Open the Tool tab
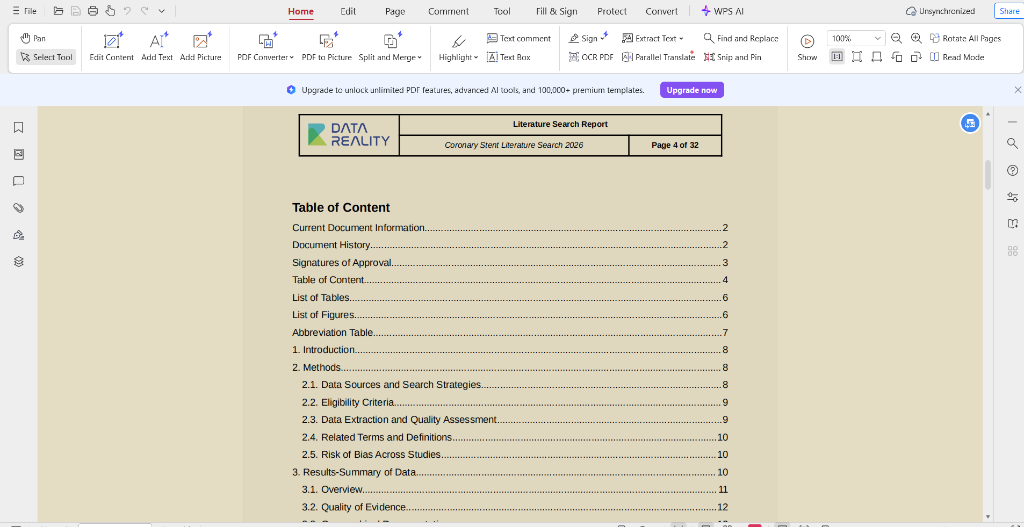 (x=502, y=11)
